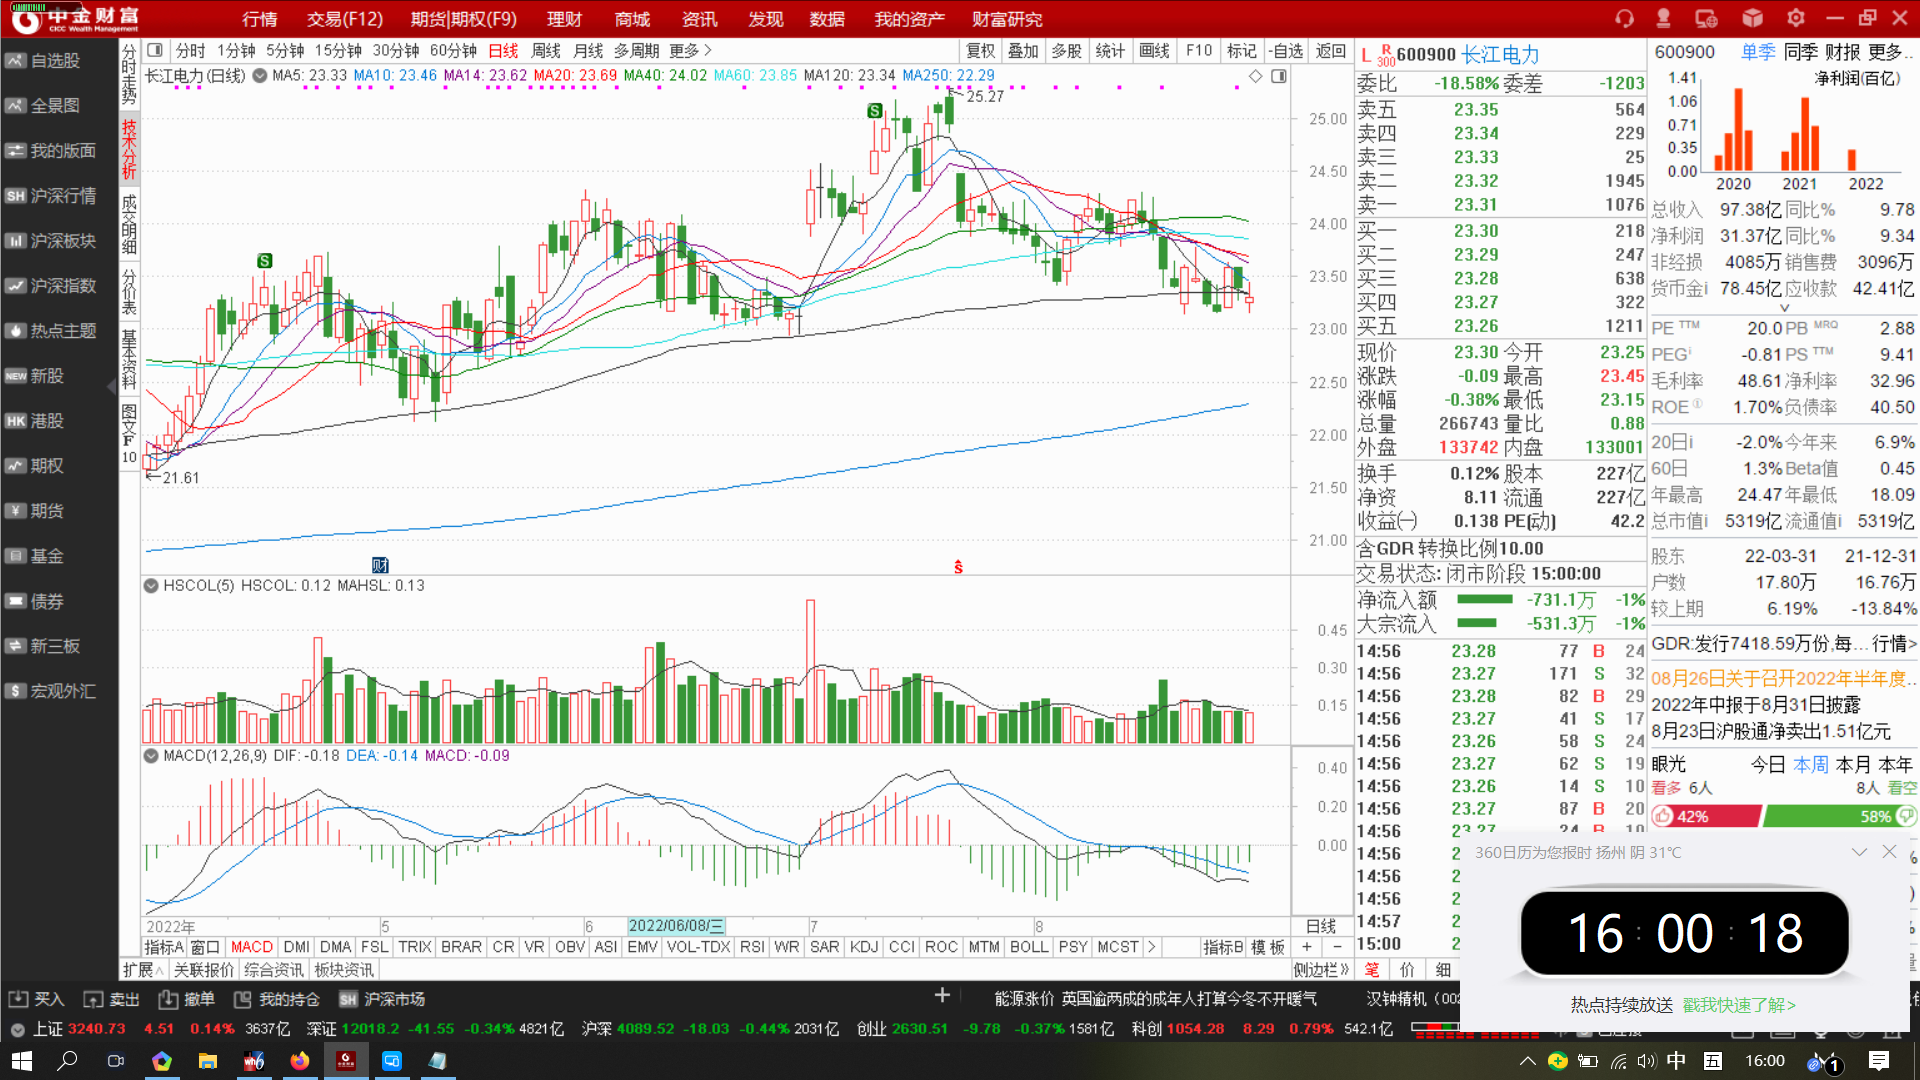Show hidden system tray icons
The width and height of the screenshot is (1920, 1080).
pos(1527,1061)
